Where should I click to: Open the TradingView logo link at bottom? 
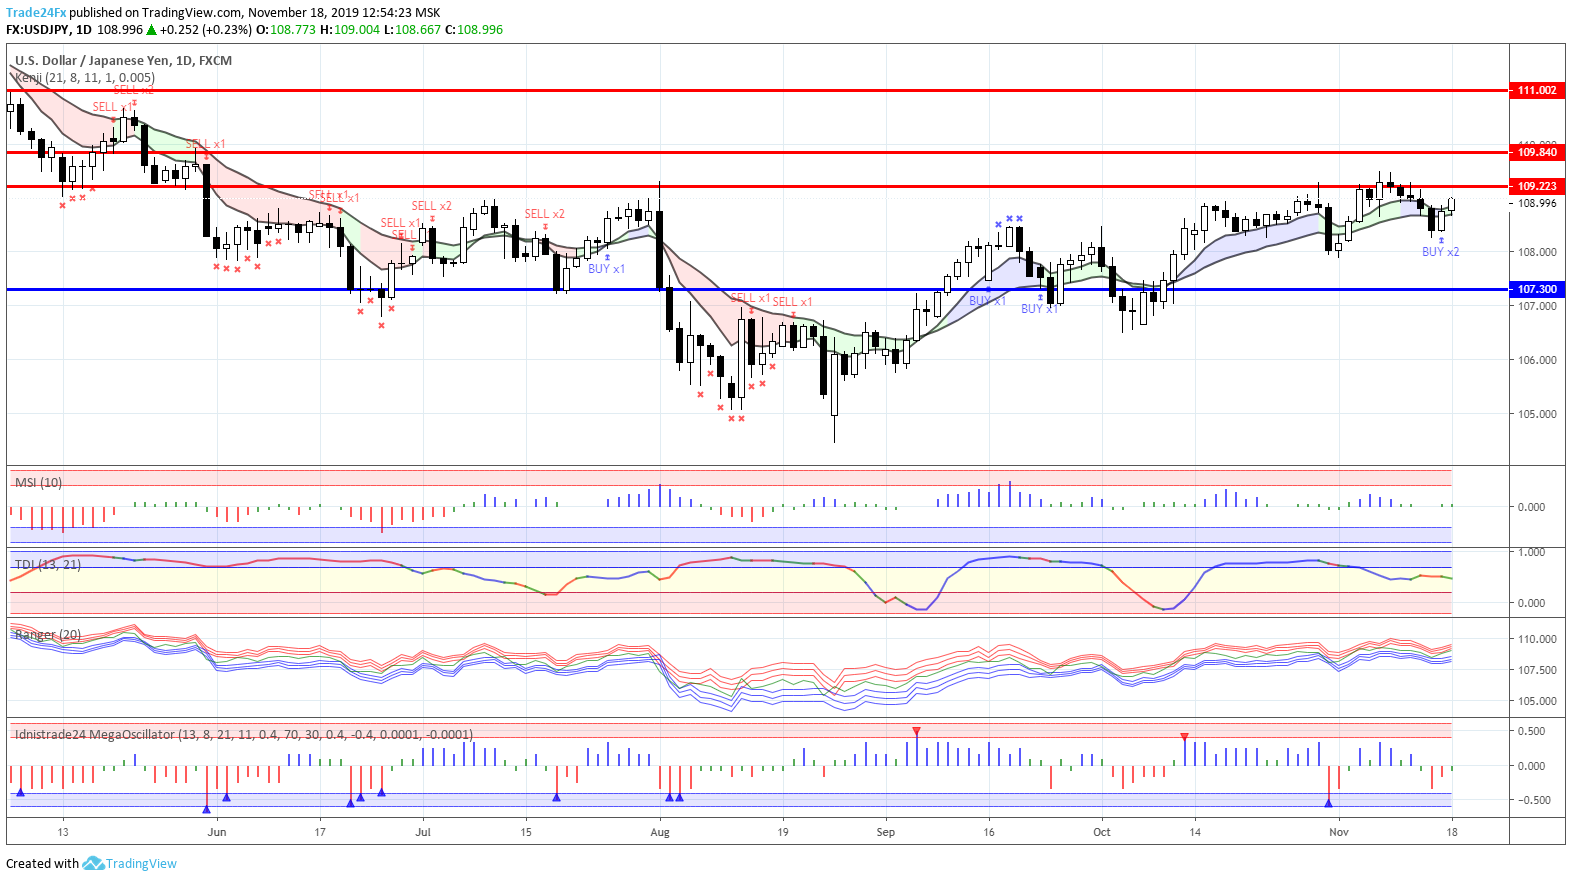pos(130,863)
